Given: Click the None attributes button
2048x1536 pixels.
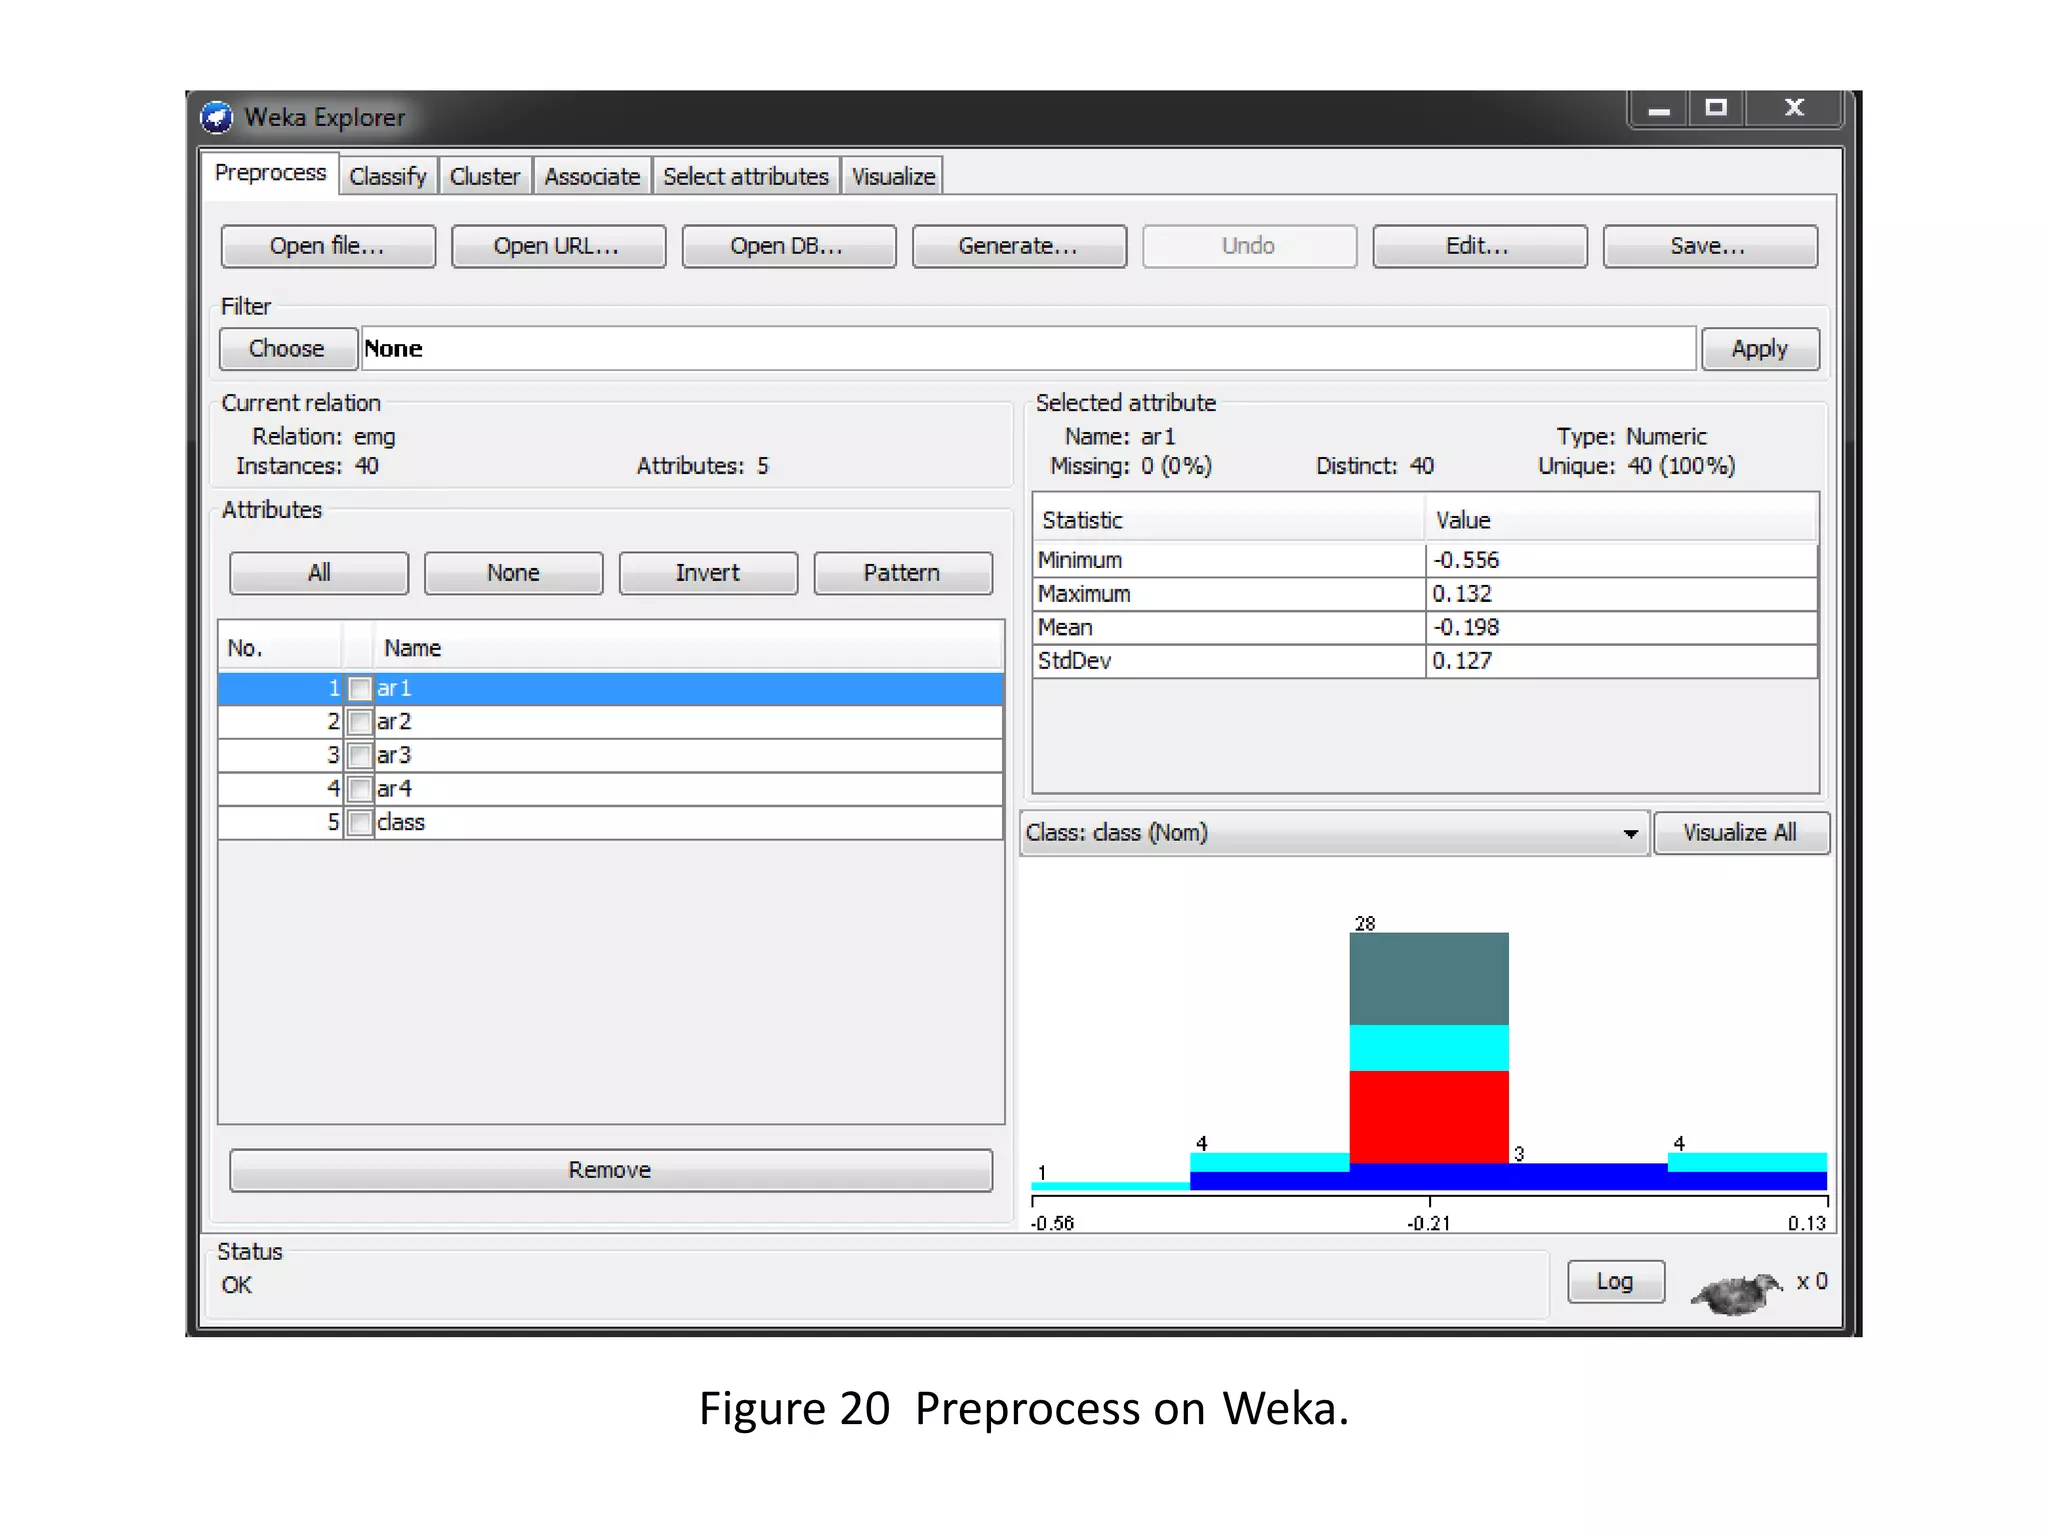Looking at the screenshot, I should [x=513, y=573].
